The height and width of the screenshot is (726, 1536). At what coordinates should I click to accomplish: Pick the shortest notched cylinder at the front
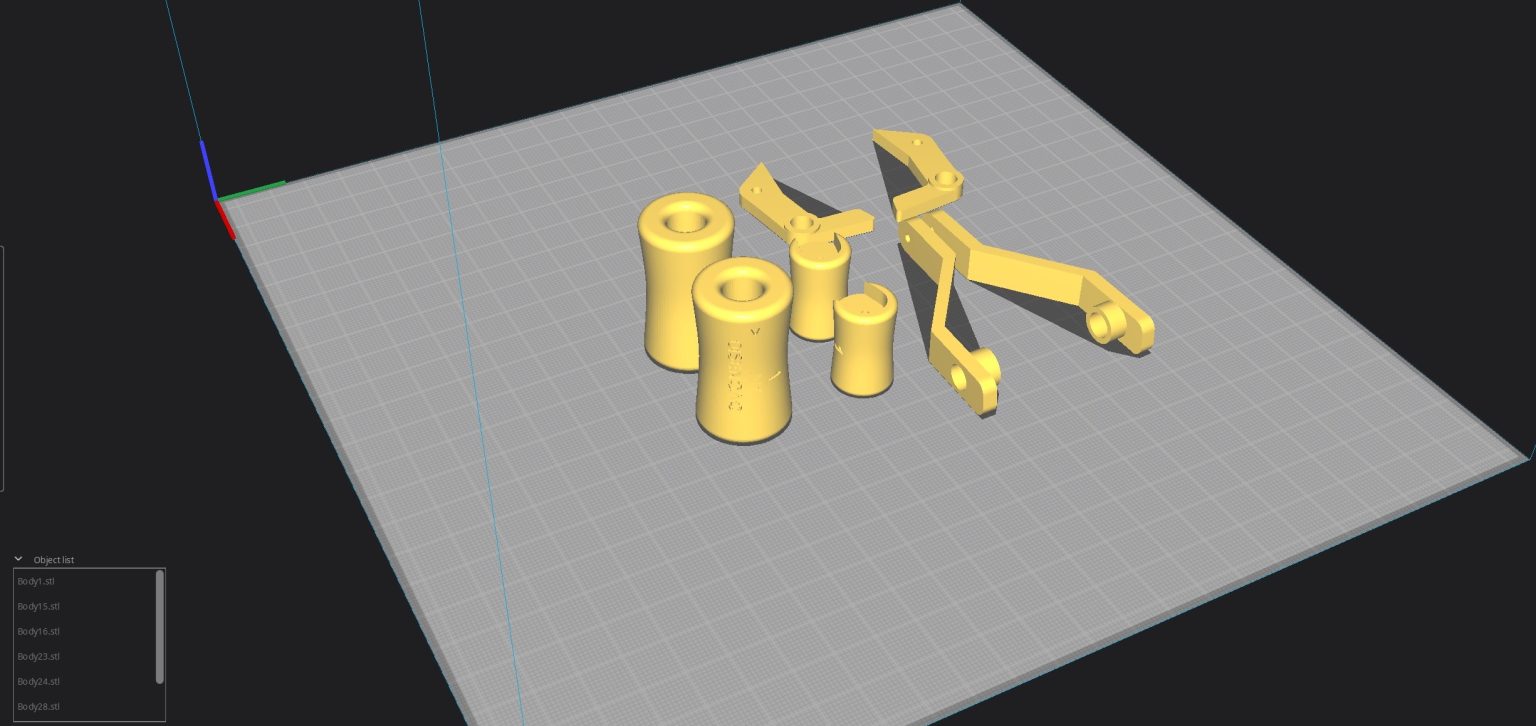coord(861,350)
